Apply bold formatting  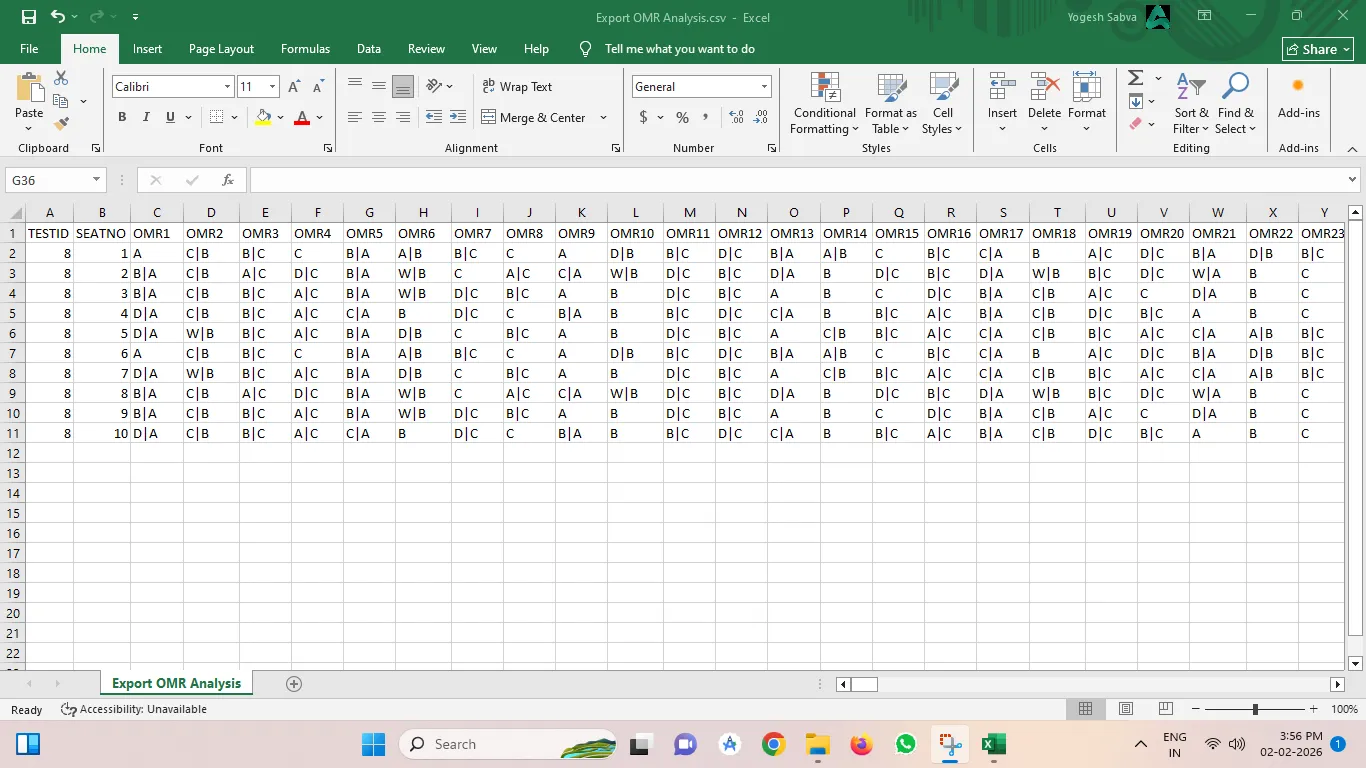point(121,117)
